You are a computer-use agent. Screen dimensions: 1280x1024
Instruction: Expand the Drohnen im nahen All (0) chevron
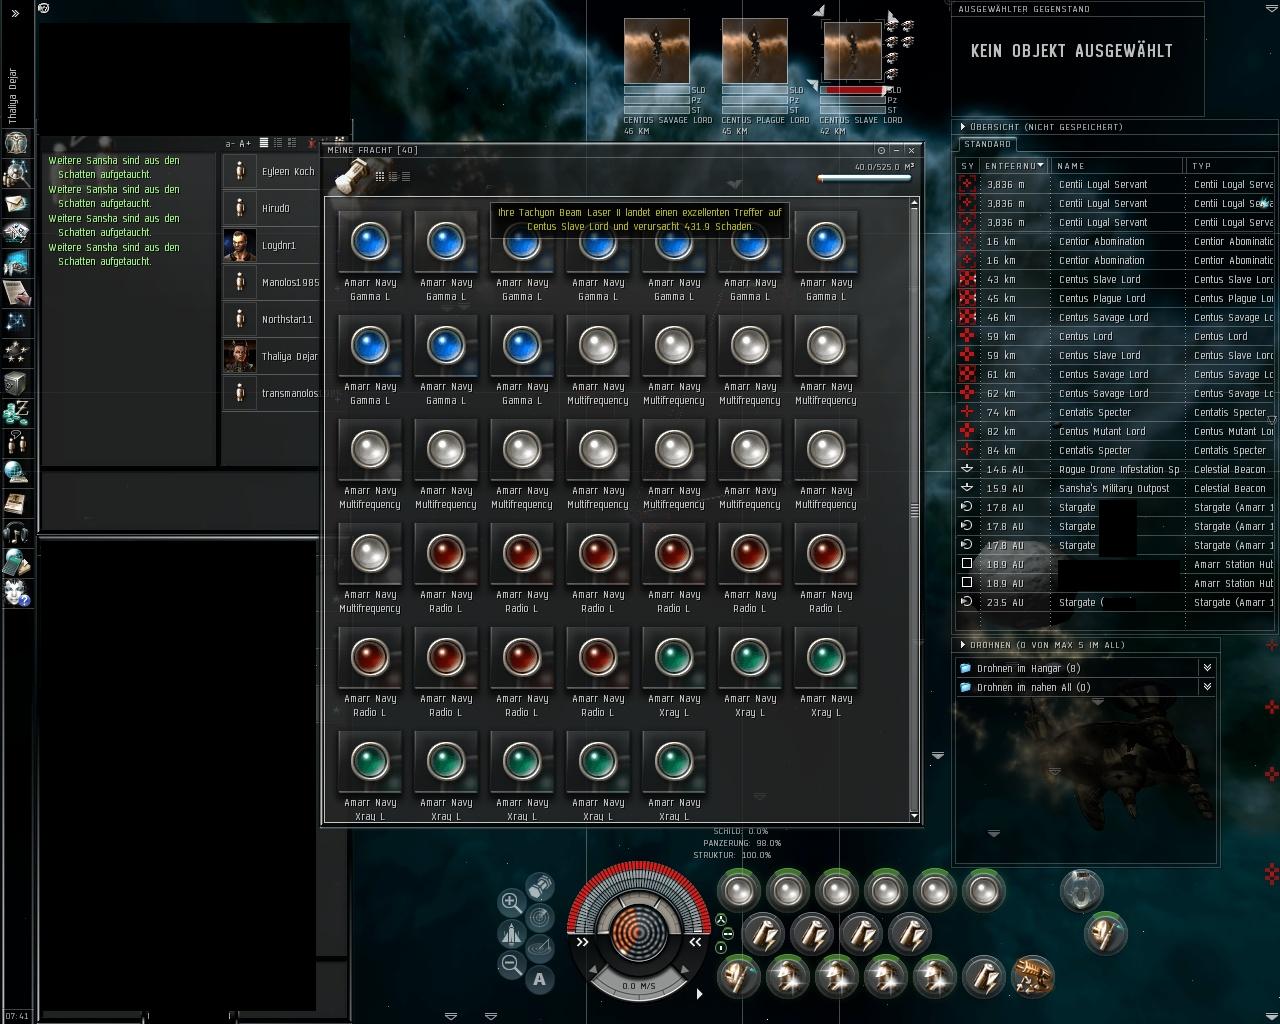tap(1207, 687)
